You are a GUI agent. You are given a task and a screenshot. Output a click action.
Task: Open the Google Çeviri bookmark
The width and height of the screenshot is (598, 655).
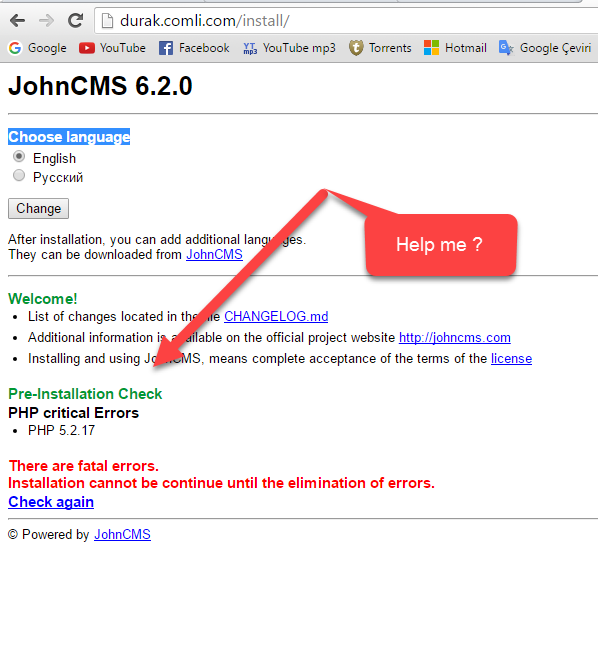545,48
